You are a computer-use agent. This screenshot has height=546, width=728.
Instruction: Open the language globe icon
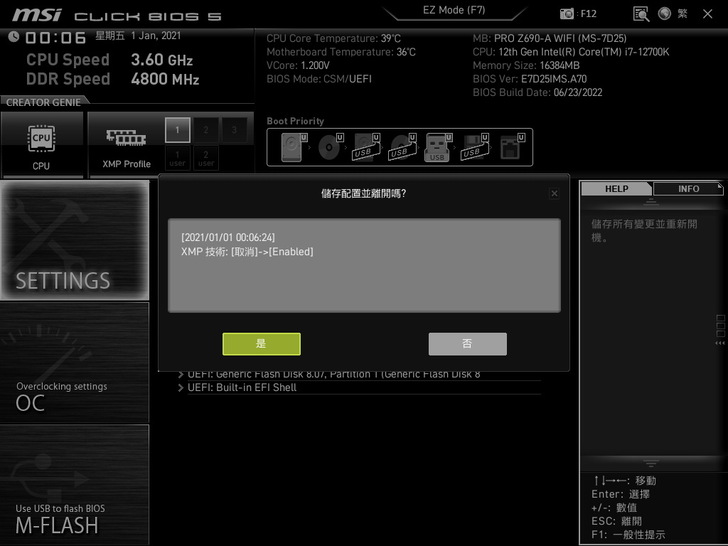664,13
